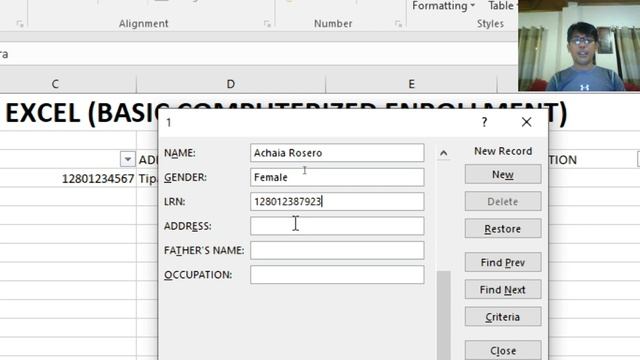Screen dimensions: 640x360
Task: Click the NAME field containing Achaia Rosero
Action: click(337, 153)
